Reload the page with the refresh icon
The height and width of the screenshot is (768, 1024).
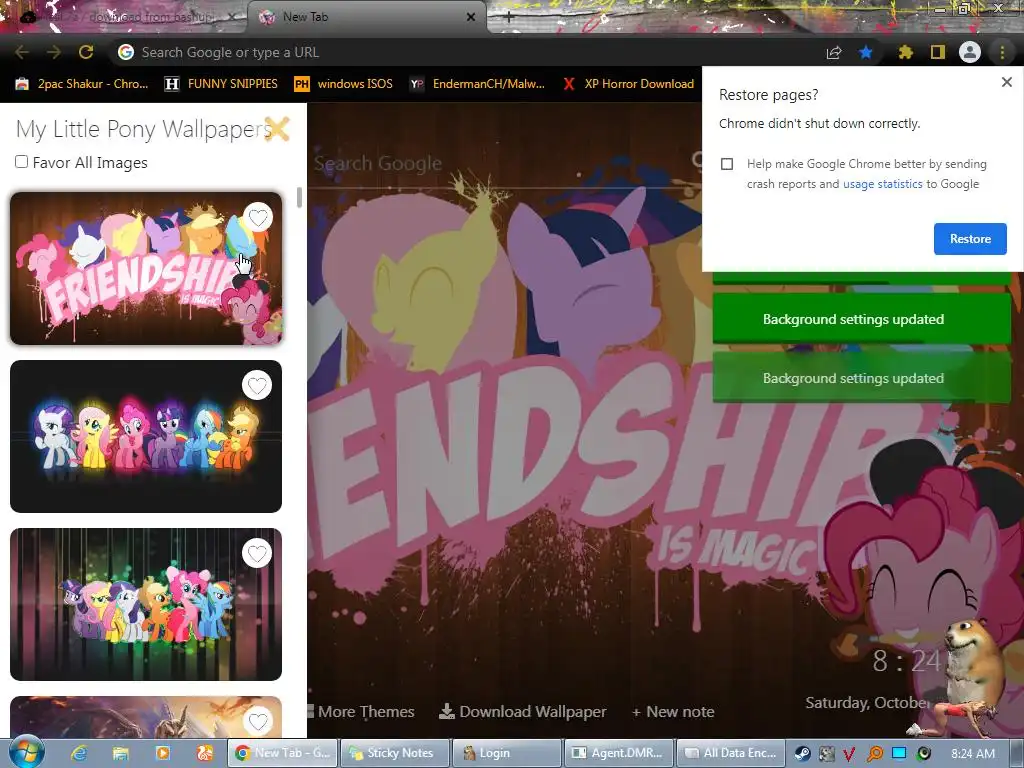coord(86,52)
